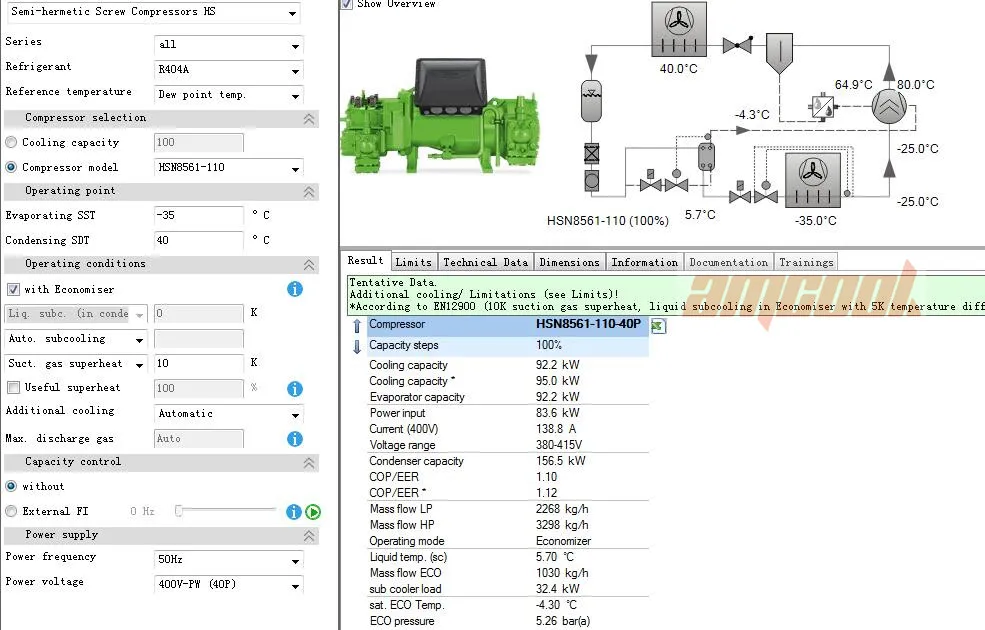
Task: Open the Limits tab
Action: click(x=413, y=262)
